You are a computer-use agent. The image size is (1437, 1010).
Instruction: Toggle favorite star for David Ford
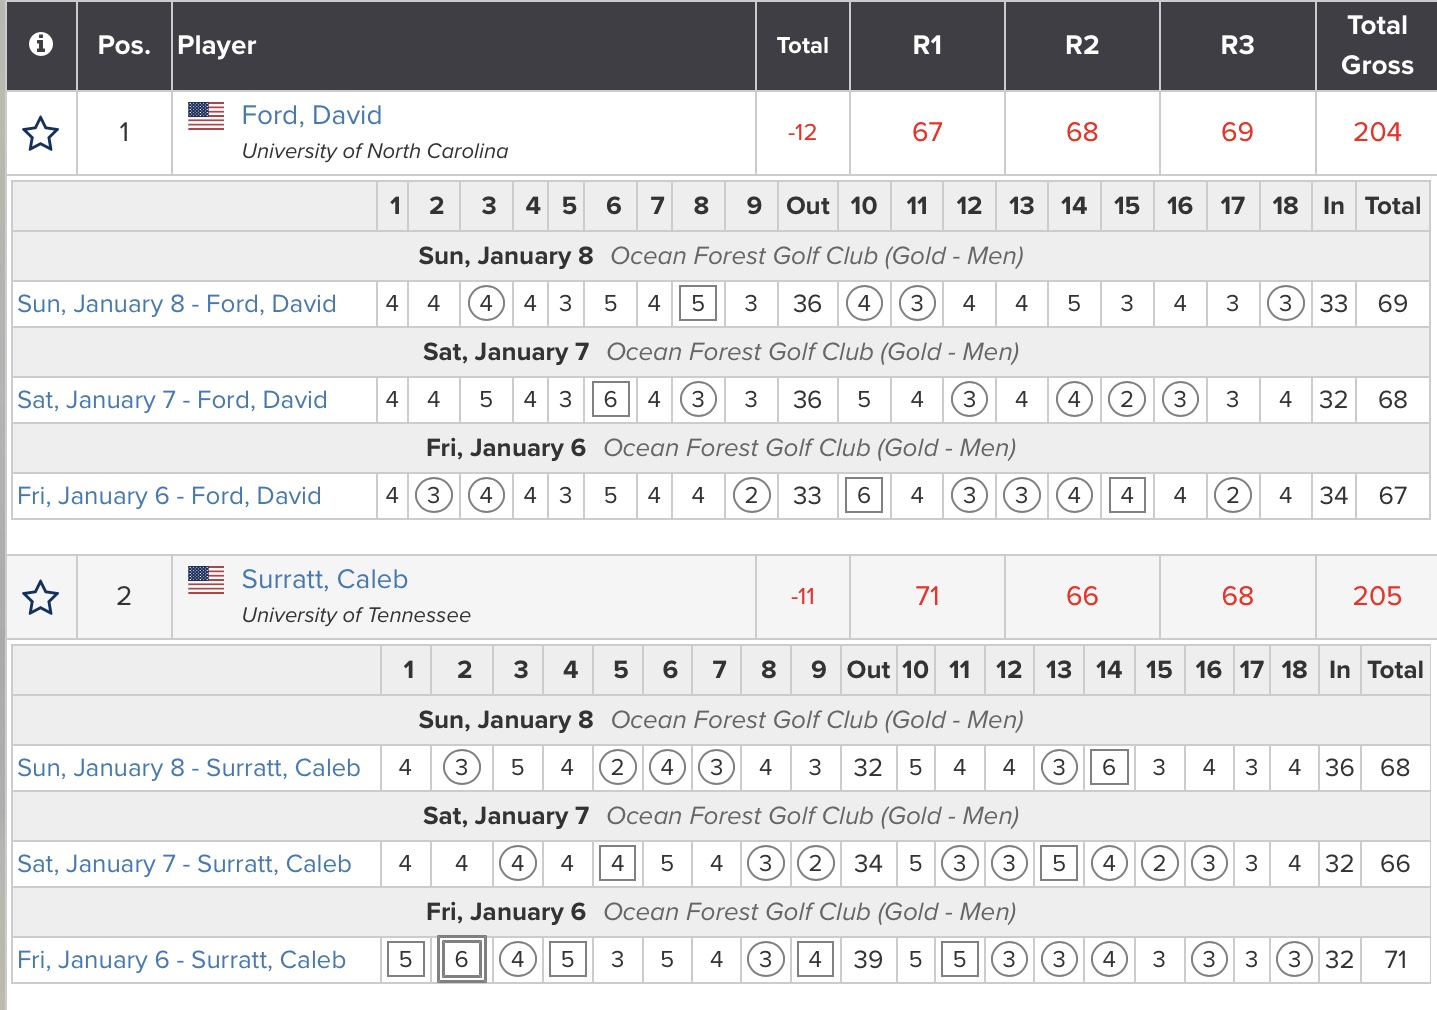pos(41,133)
